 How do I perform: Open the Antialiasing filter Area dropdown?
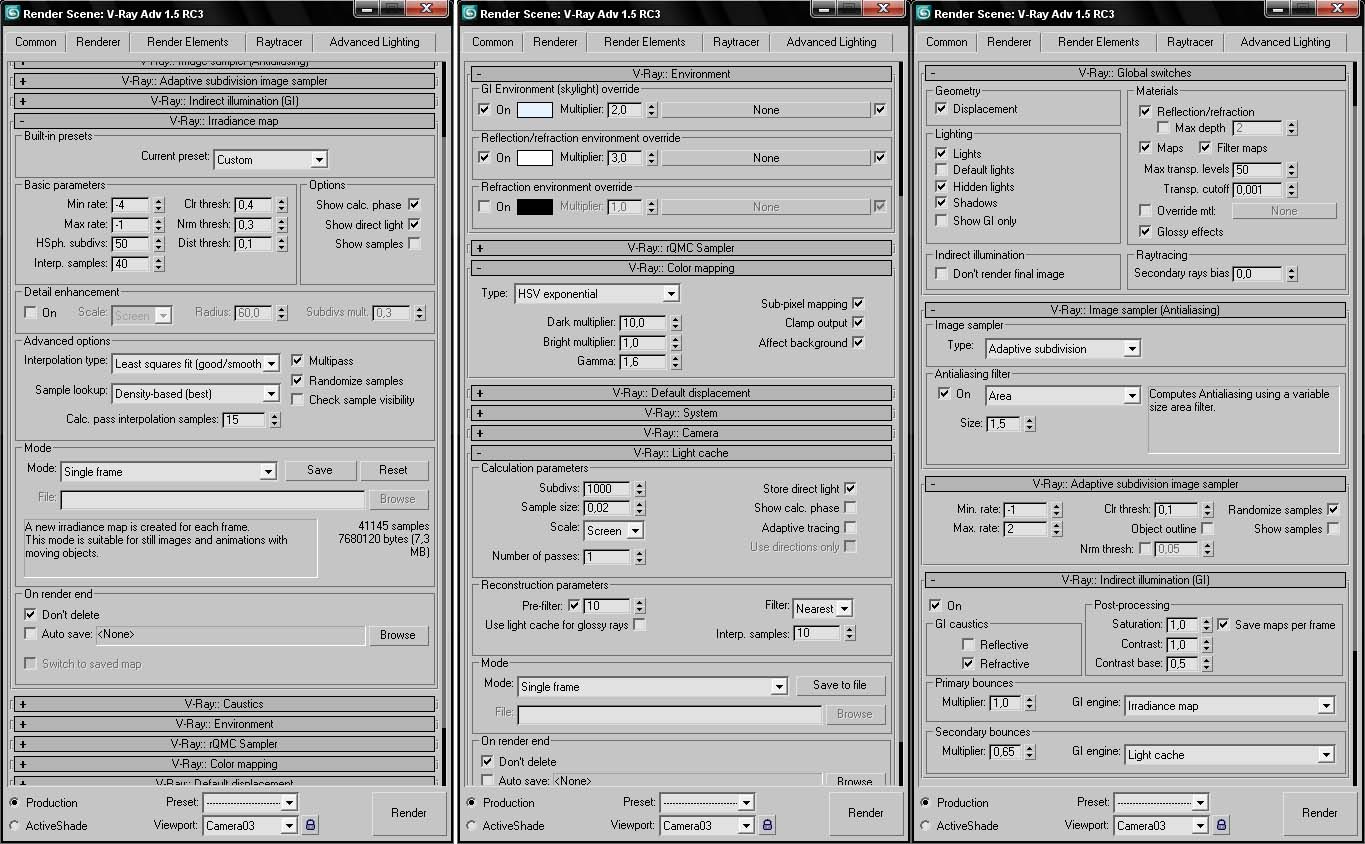(x=1063, y=395)
